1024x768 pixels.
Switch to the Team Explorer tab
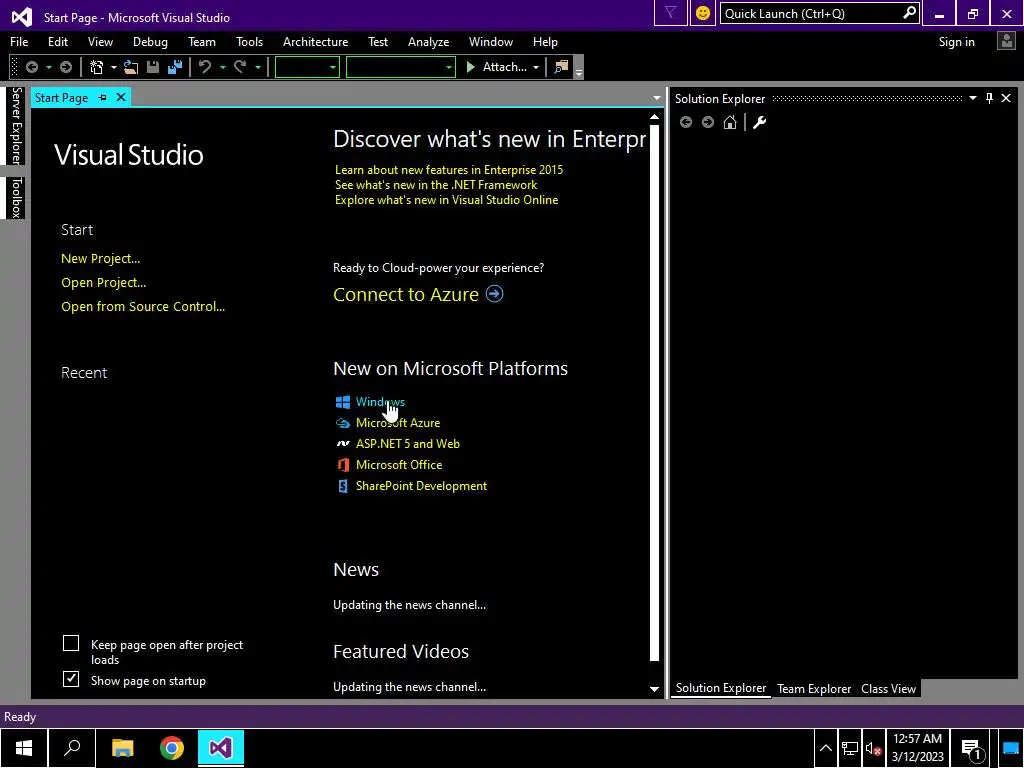point(814,688)
